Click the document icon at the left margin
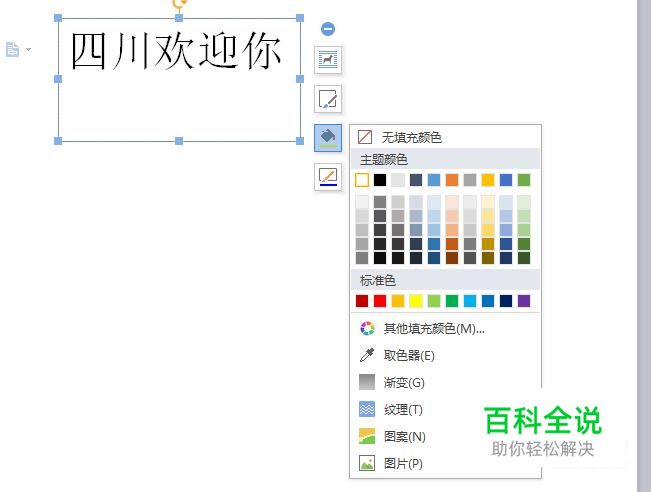Viewport: 651px width, 492px height. [12, 49]
